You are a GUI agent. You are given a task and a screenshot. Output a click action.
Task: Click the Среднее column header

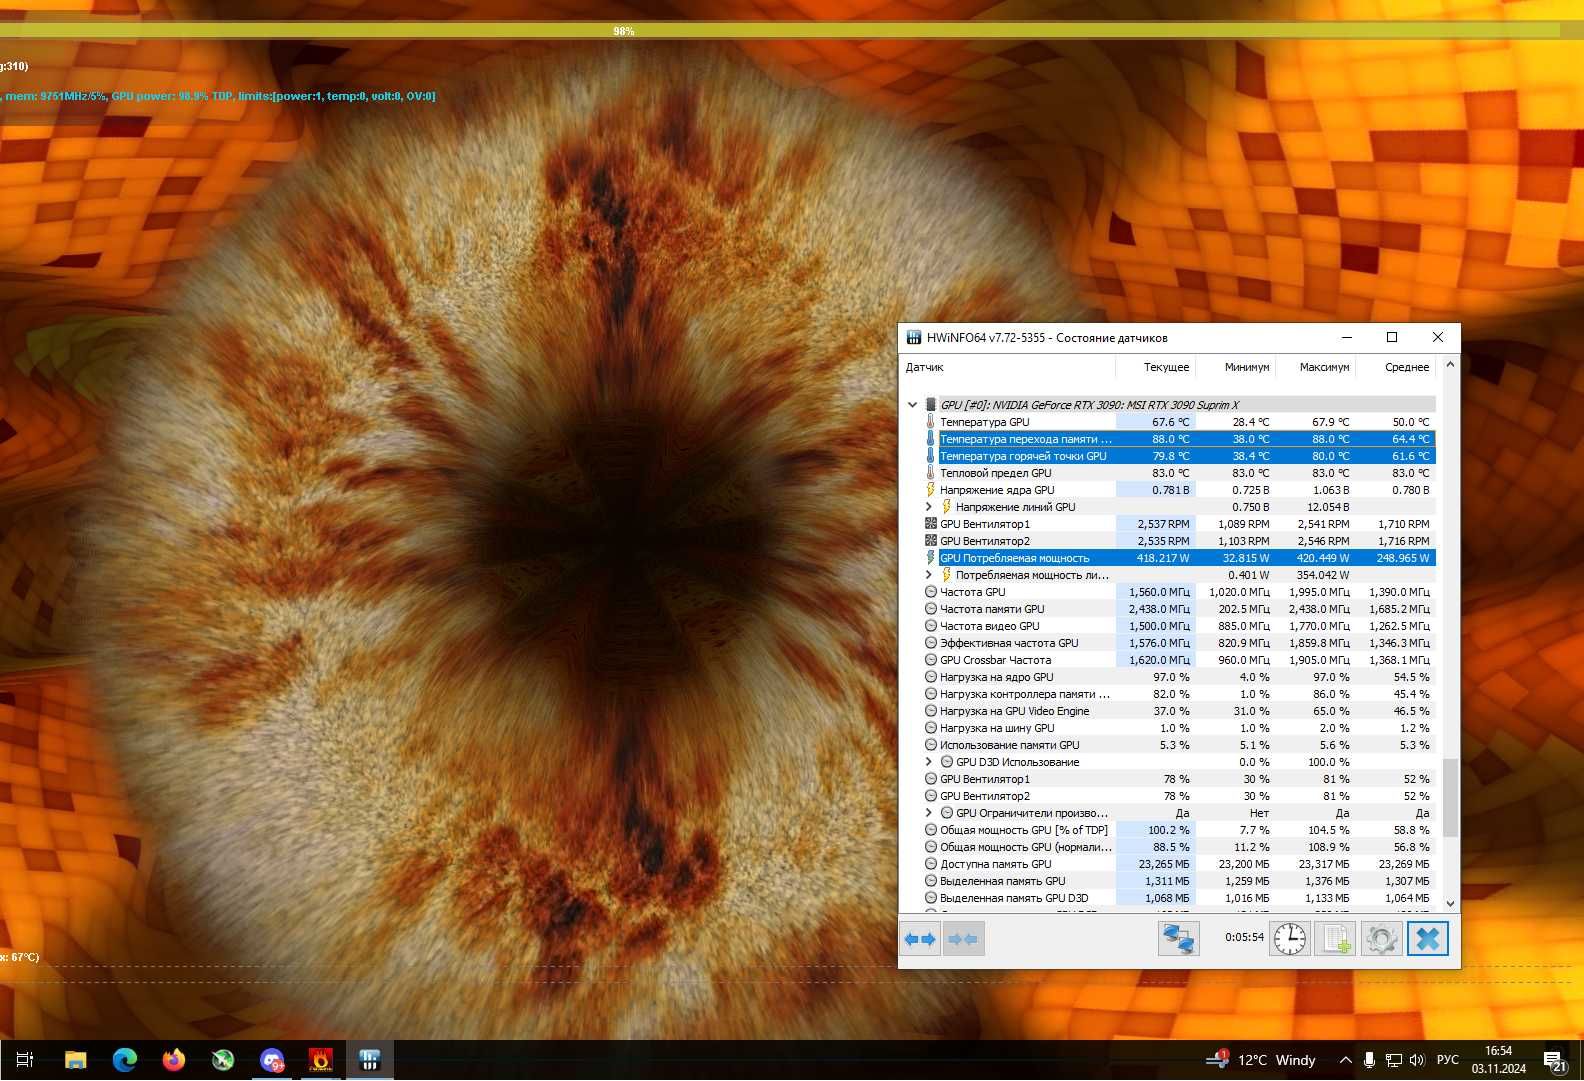click(x=1396, y=367)
